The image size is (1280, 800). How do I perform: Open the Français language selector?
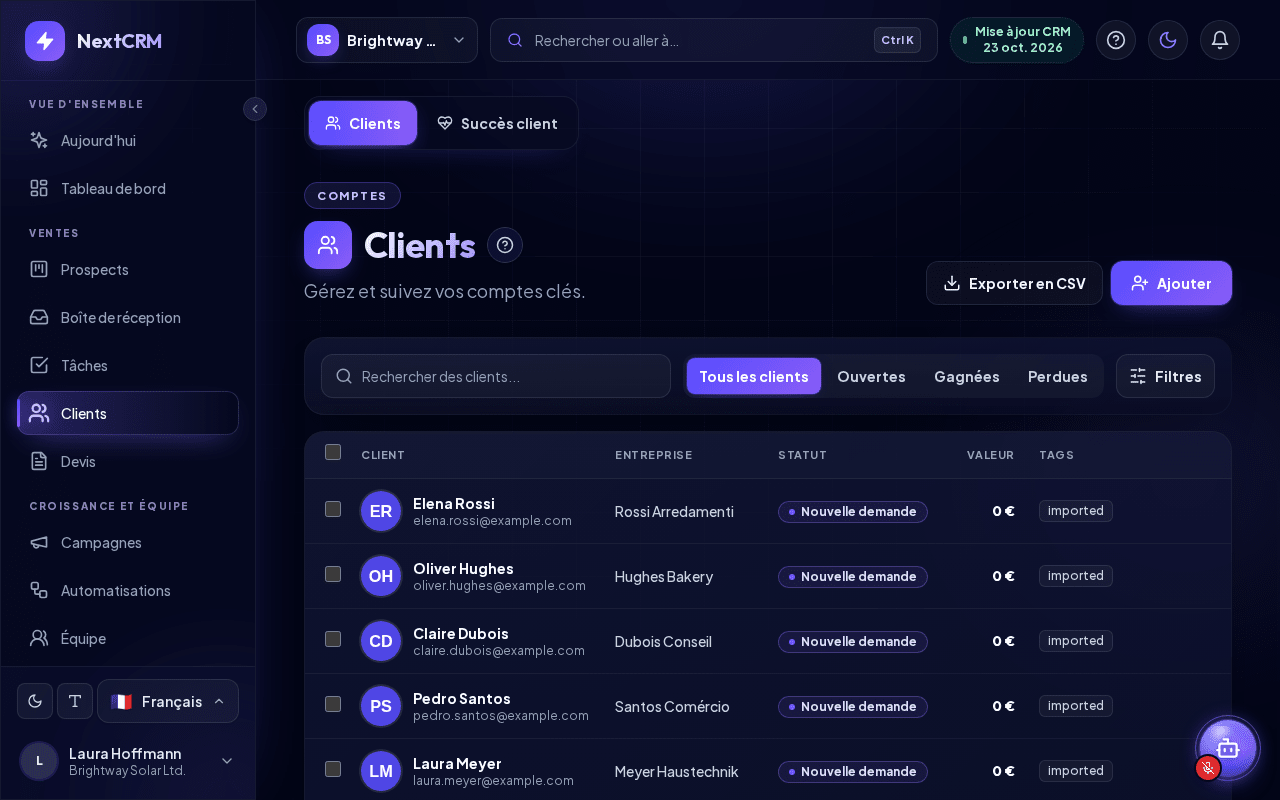[168, 701]
